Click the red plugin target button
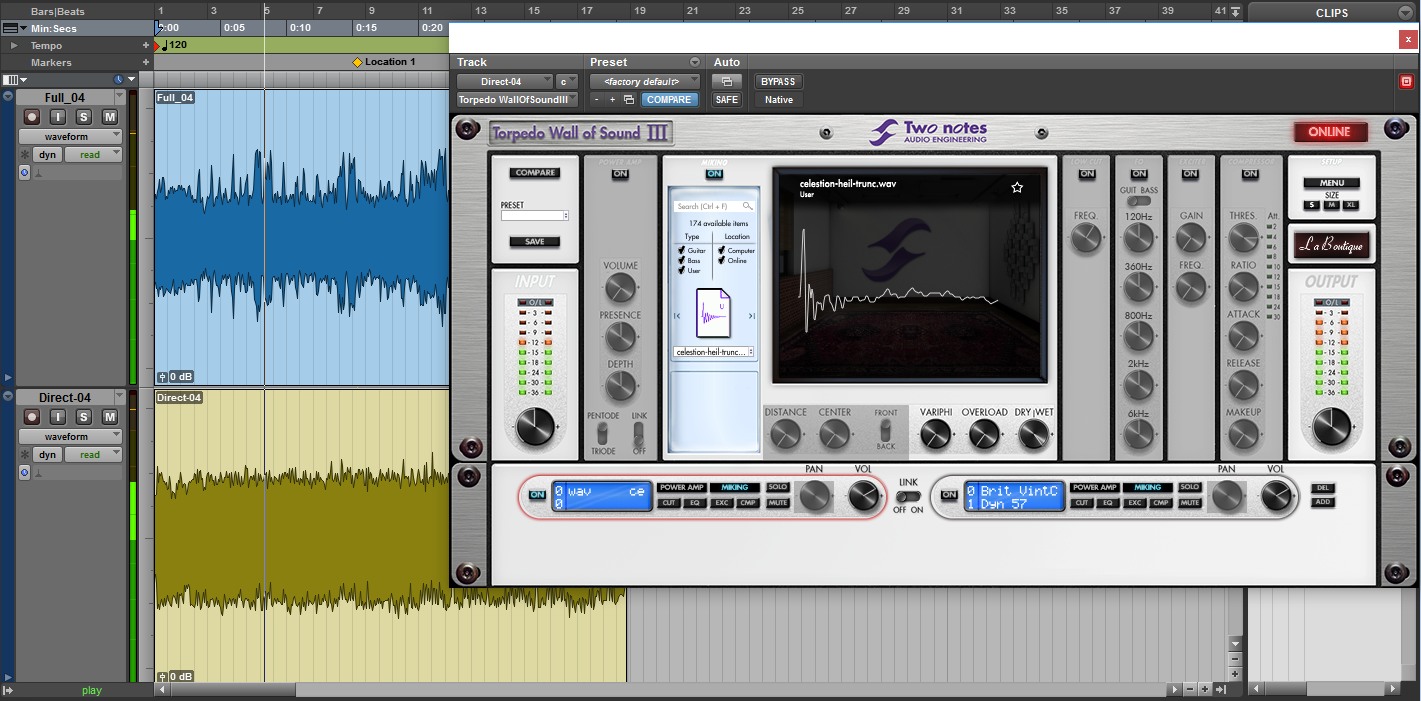Image resolution: width=1421 pixels, height=701 pixels. click(x=1406, y=82)
